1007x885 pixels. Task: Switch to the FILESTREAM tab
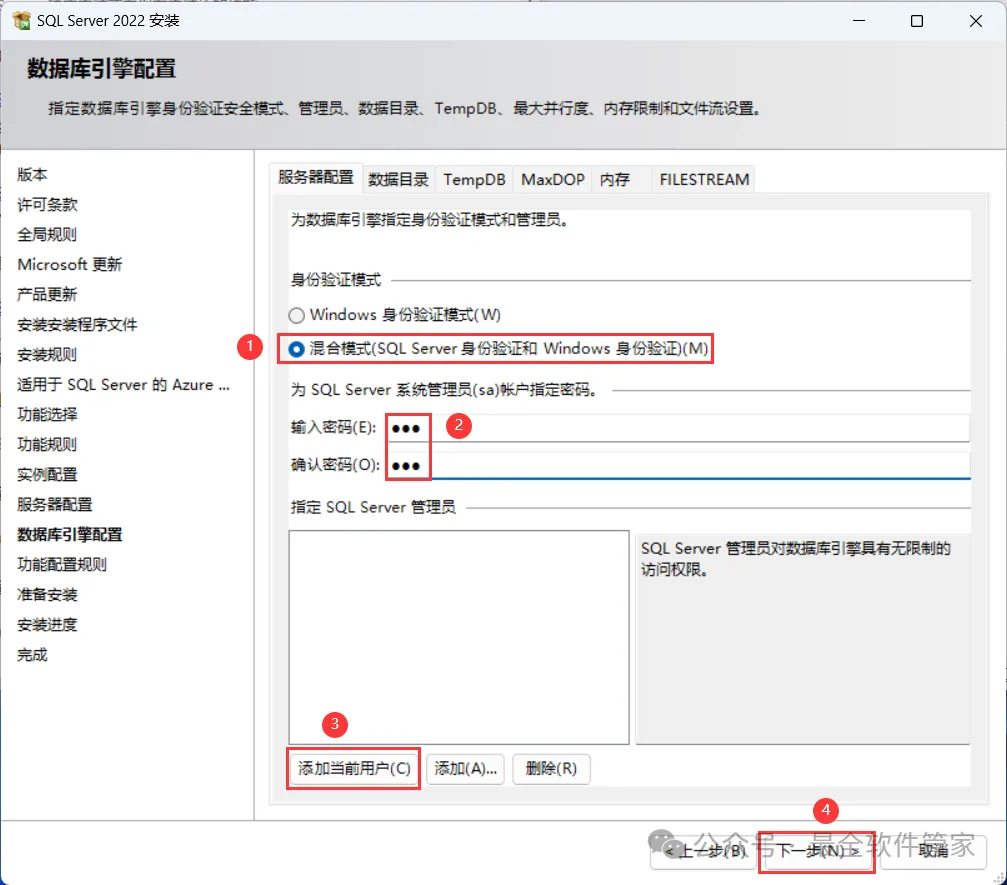click(x=704, y=180)
